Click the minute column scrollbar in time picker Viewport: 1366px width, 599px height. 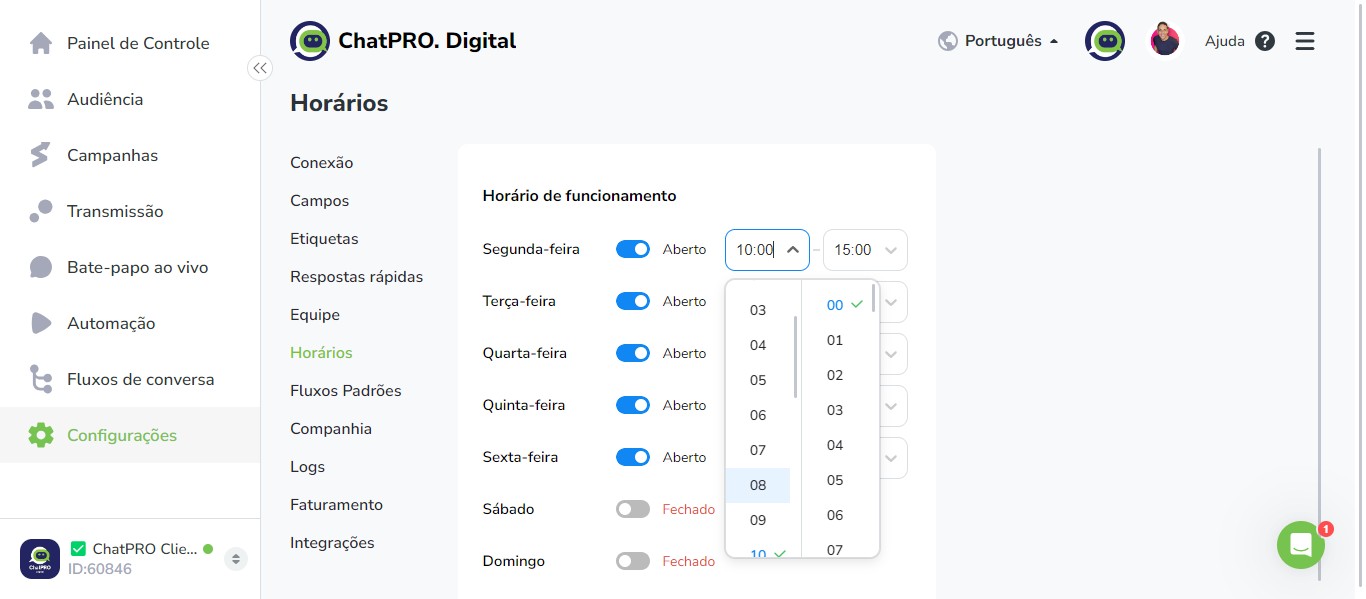873,298
